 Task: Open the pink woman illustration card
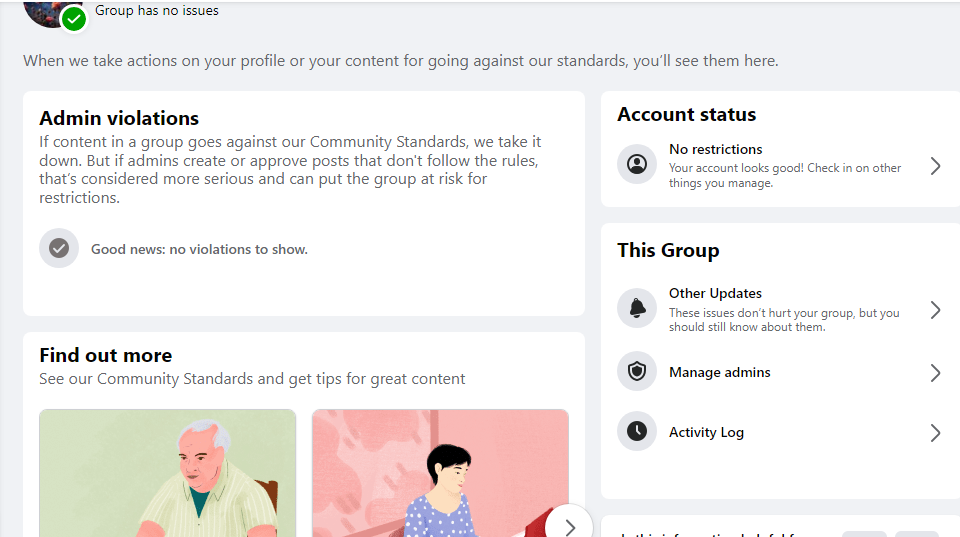pyautogui.click(x=440, y=473)
